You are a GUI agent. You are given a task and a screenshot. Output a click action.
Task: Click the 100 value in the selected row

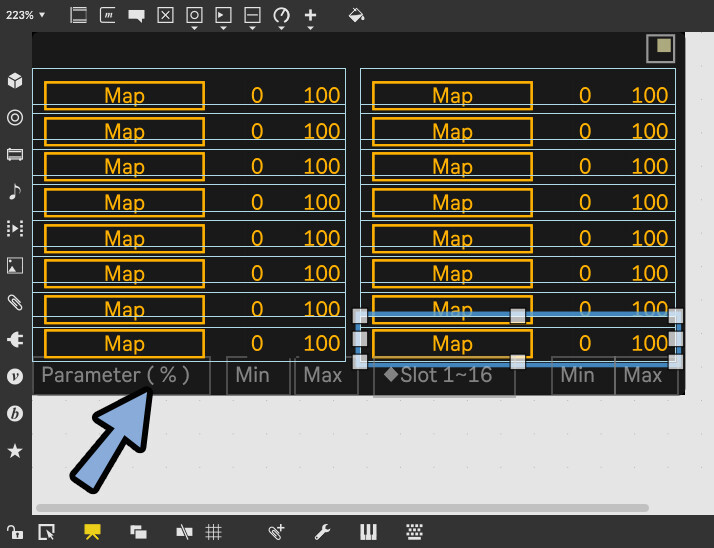pos(650,343)
